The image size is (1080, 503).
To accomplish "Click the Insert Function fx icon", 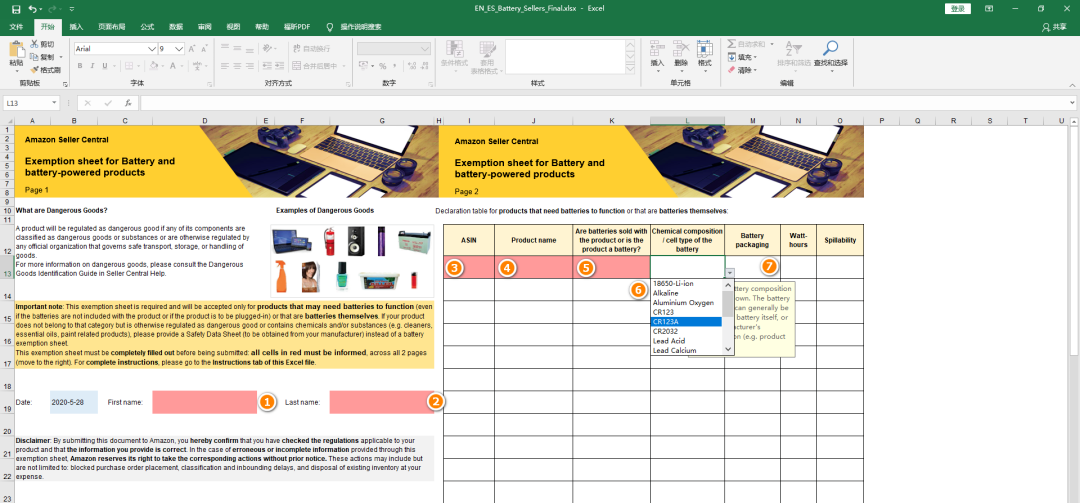I will [128, 103].
